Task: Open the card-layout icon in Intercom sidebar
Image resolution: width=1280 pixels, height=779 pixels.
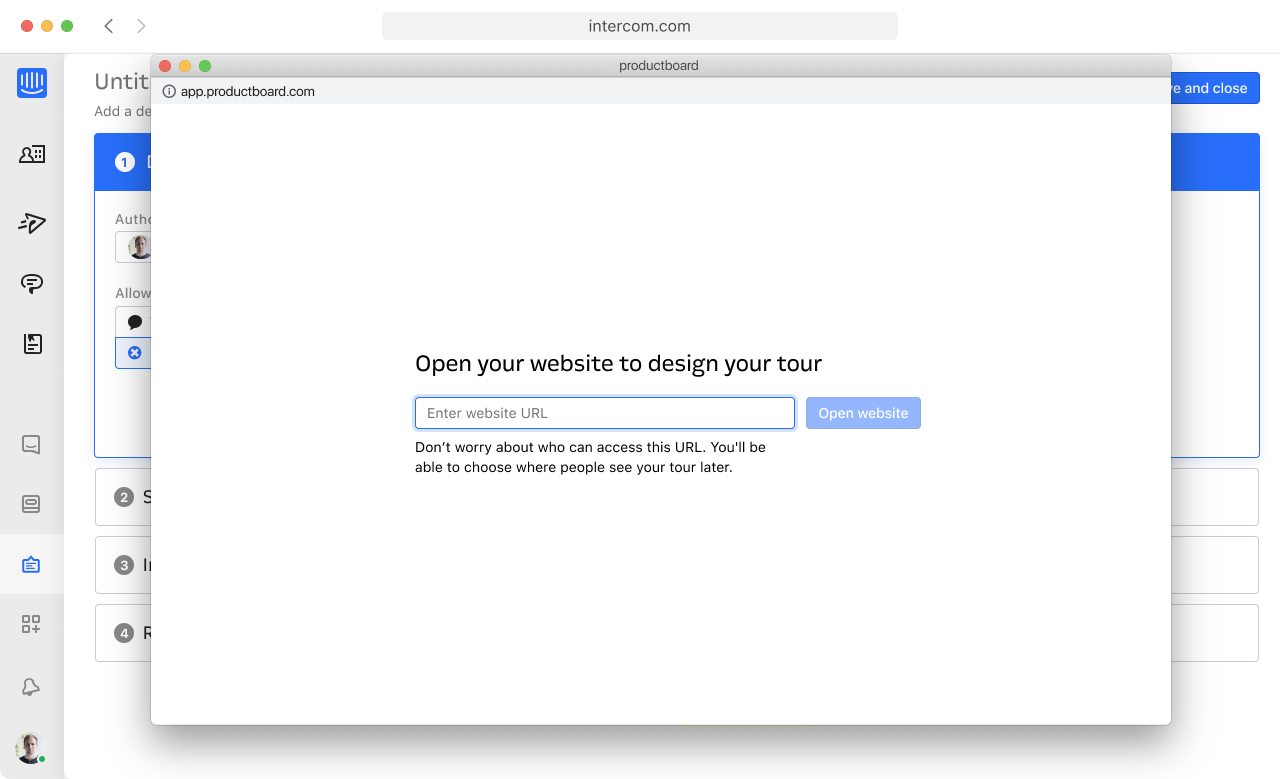Action: (31, 504)
